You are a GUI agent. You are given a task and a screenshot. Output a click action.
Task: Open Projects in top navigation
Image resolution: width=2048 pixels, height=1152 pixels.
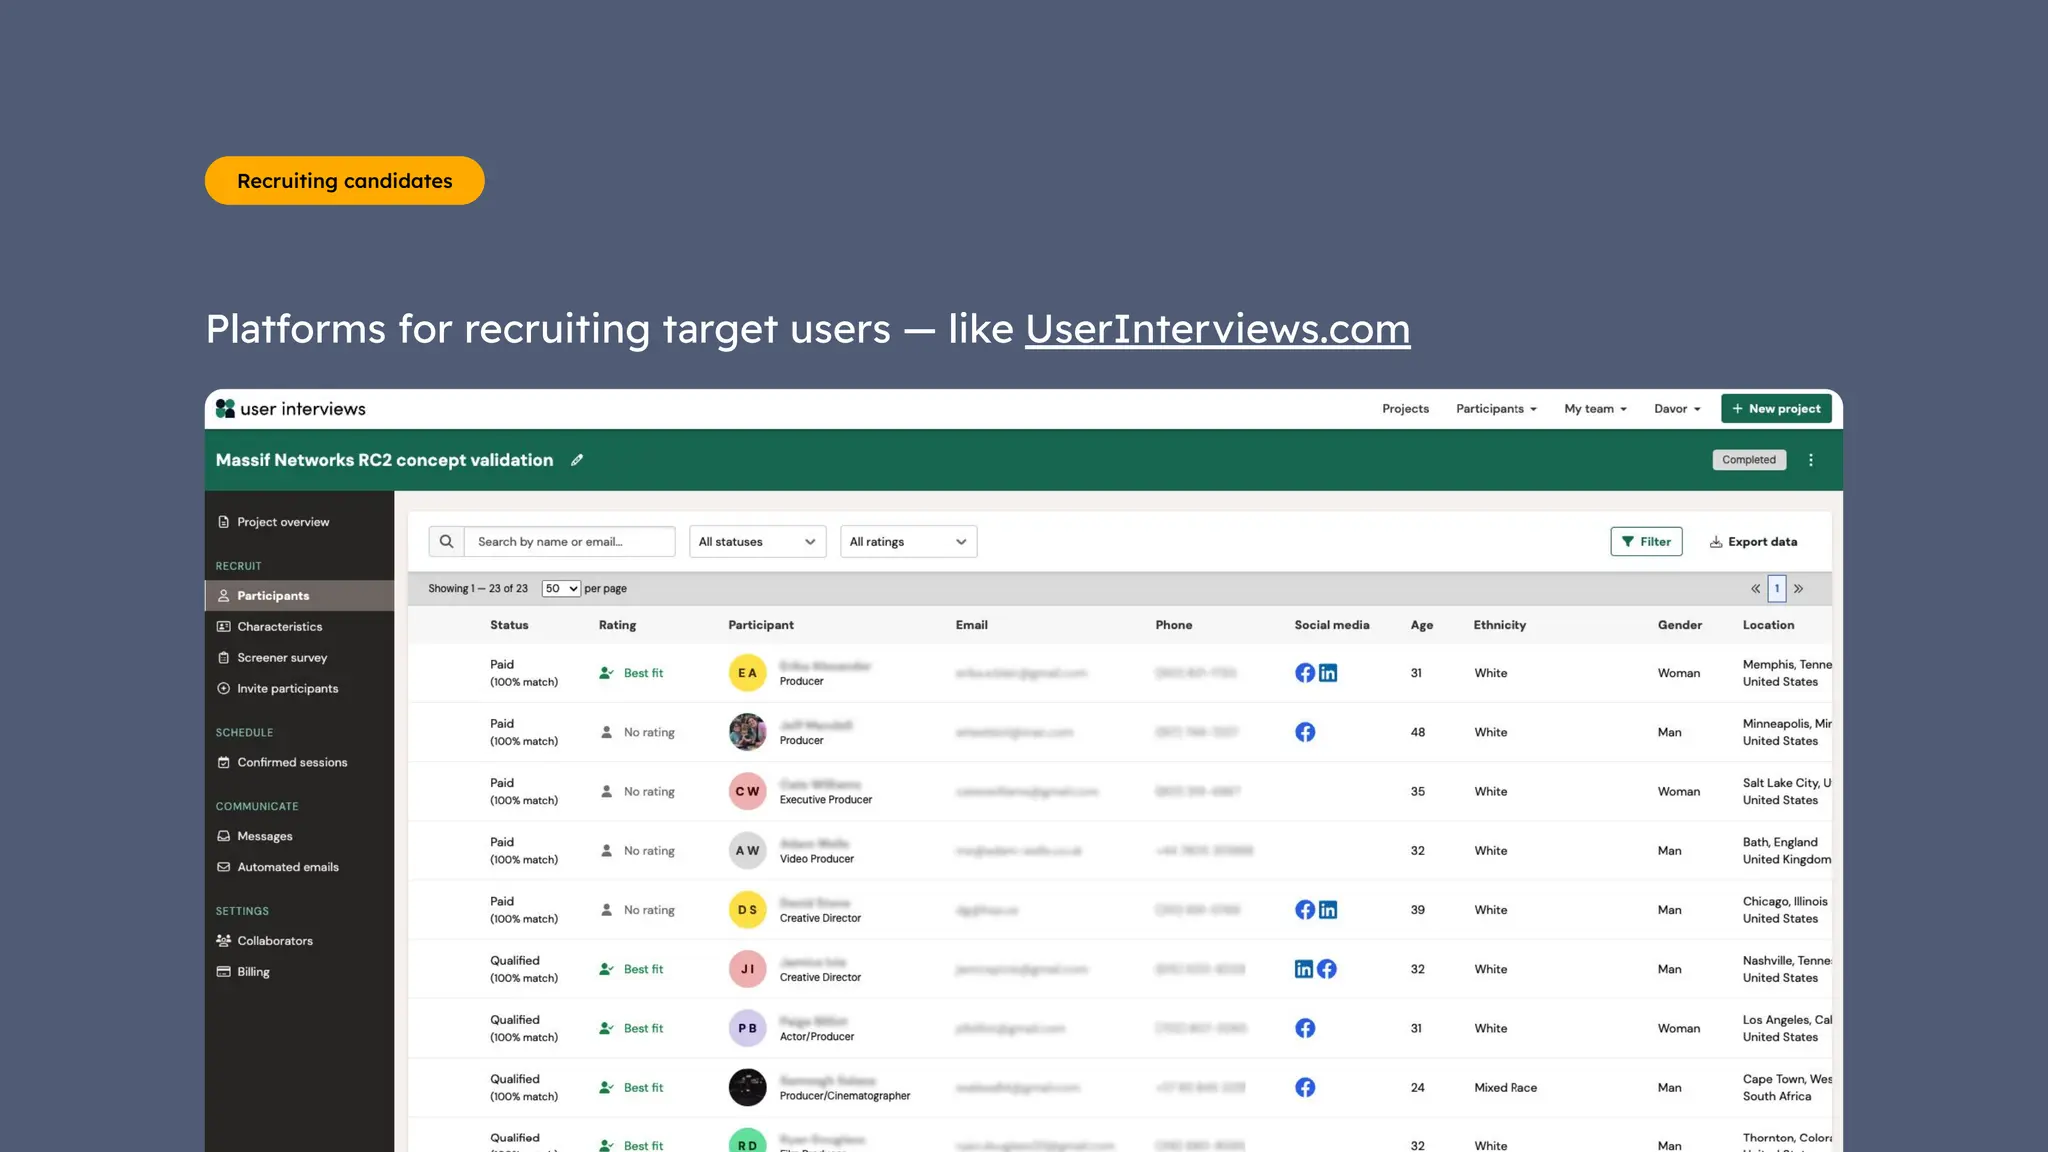pos(1405,409)
